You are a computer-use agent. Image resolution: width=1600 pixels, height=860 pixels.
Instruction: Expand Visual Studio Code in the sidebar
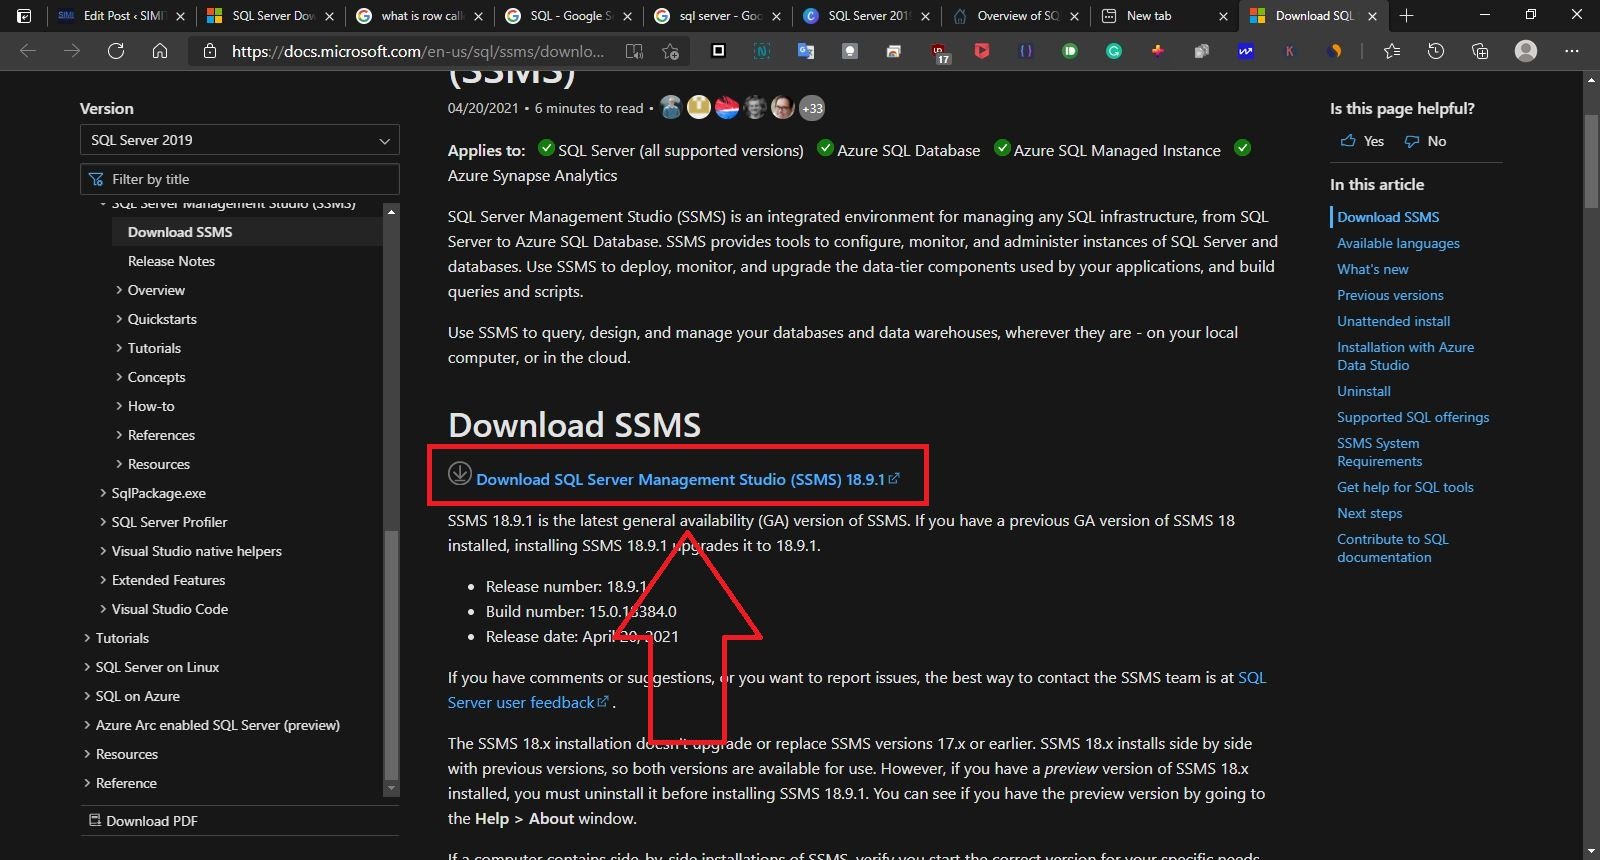pyautogui.click(x=103, y=609)
